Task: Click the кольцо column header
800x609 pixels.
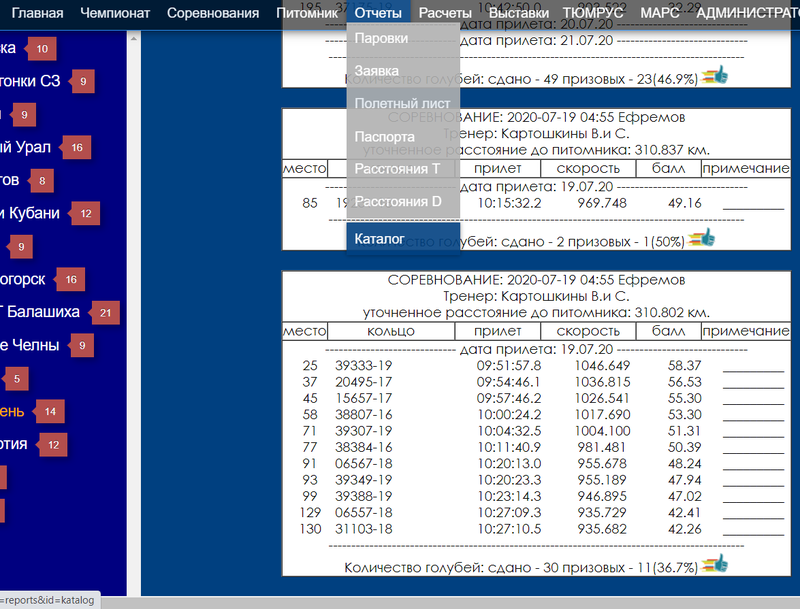Action: pos(391,331)
